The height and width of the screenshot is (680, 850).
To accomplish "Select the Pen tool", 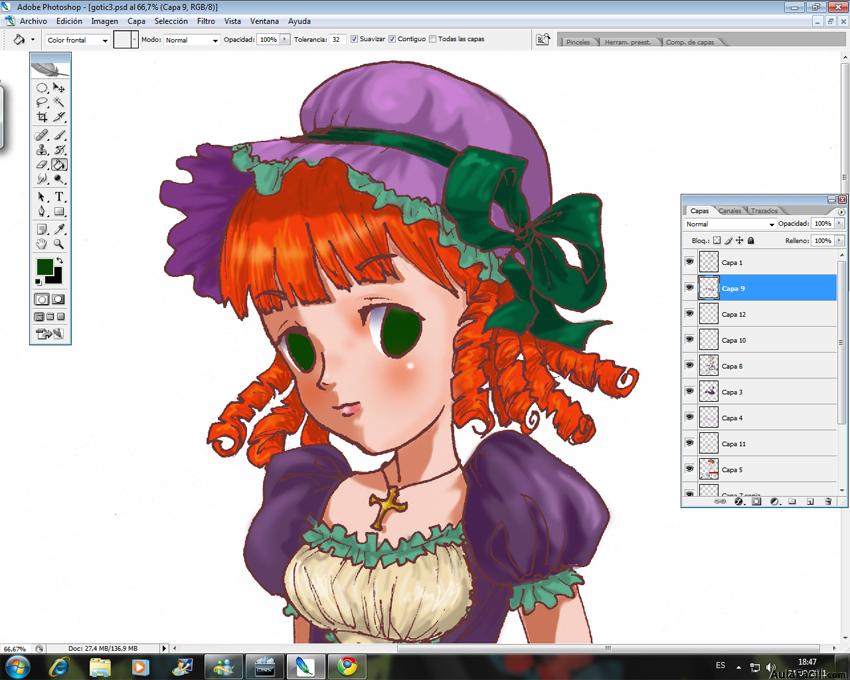I will pyautogui.click(x=42, y=211).
